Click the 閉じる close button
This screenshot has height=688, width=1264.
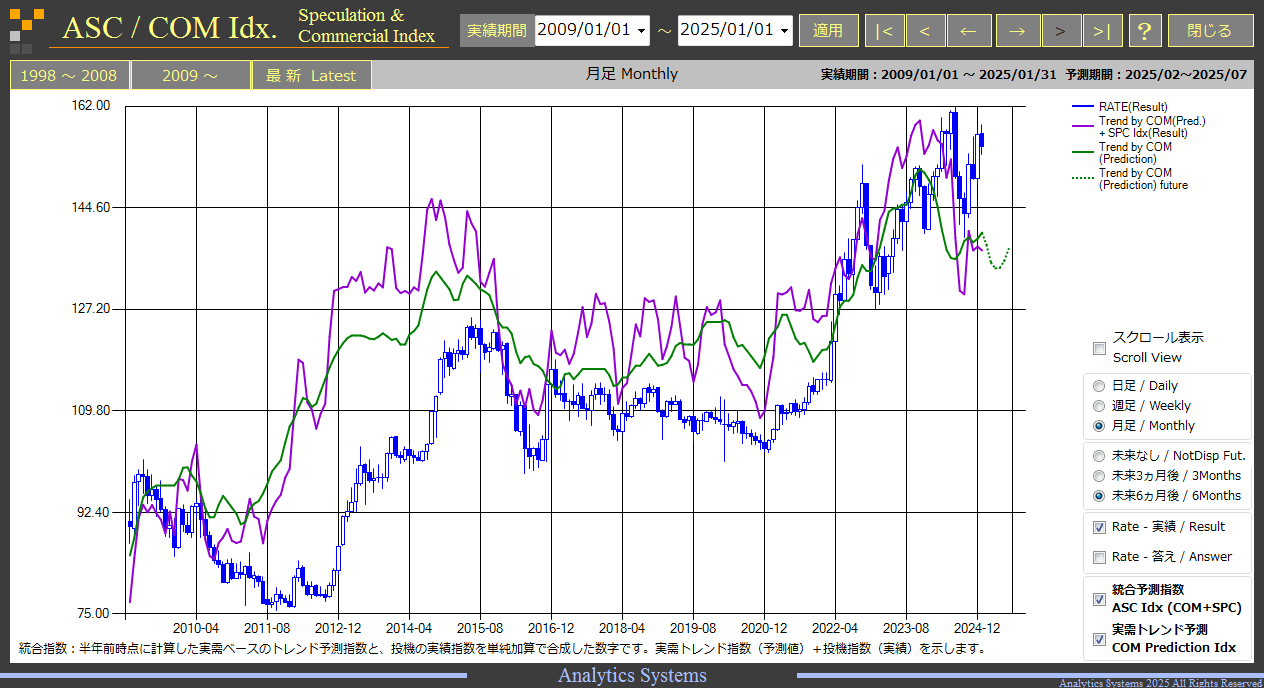[x=1210, y=31]
